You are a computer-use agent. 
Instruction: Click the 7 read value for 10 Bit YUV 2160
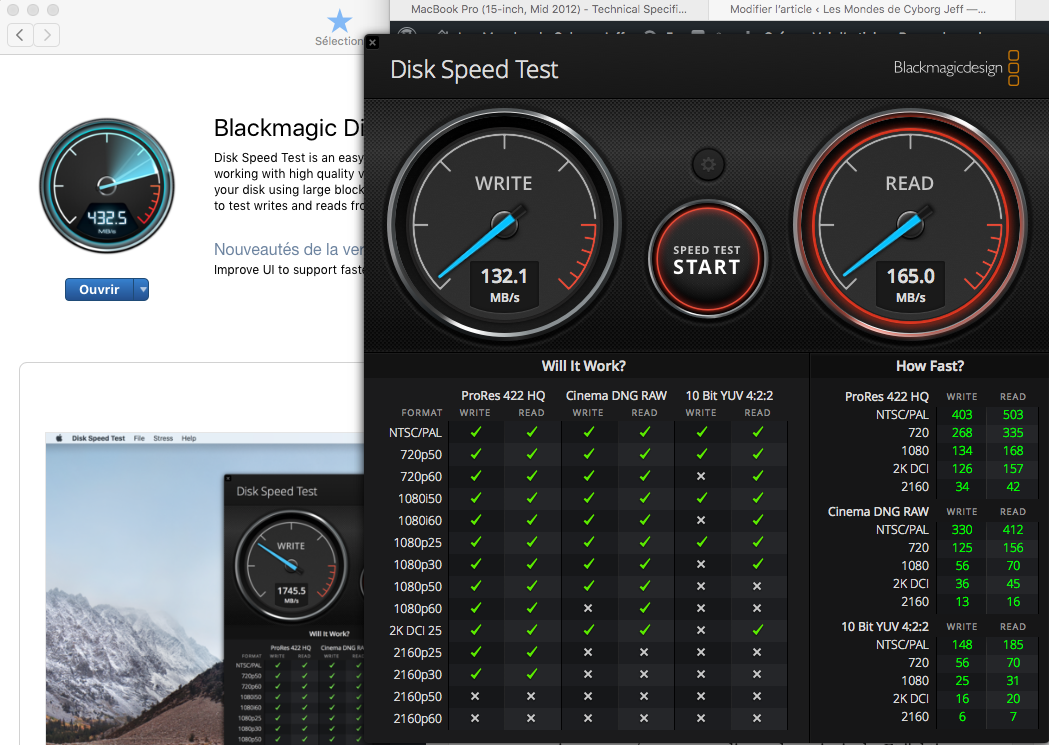[1014, 717]
